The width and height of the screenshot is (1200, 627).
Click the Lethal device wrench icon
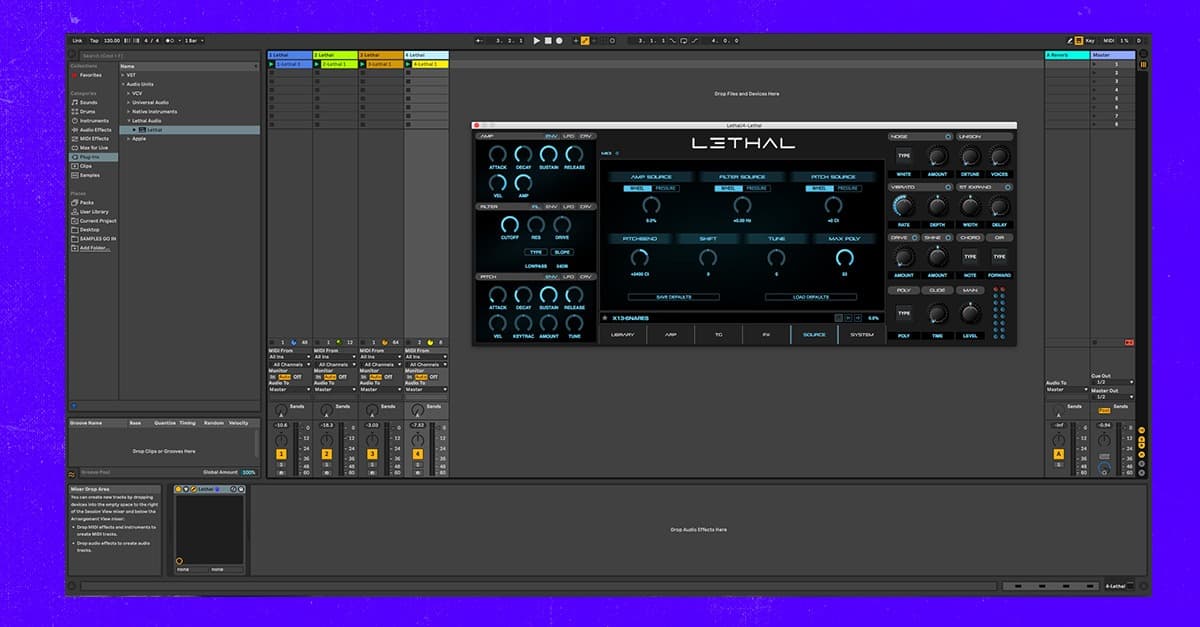[194, 489]
